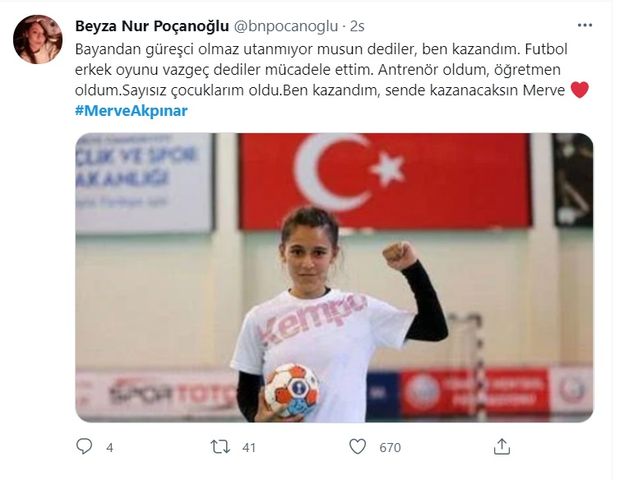Click the 2s tweet timestamp

click(x=357, y=26)
